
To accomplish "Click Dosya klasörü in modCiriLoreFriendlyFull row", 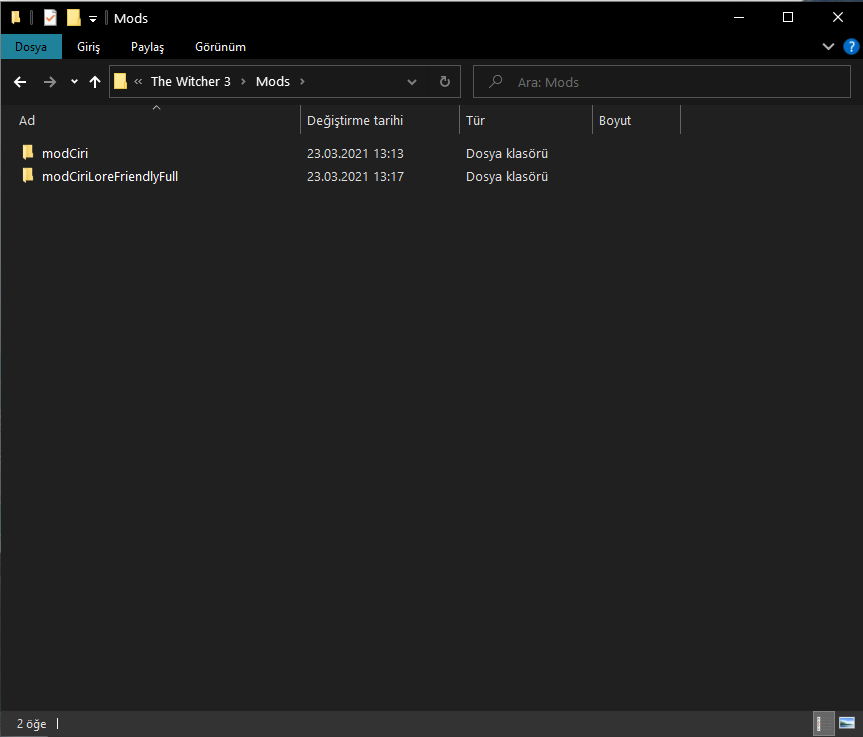I will [x=507, y=177].
